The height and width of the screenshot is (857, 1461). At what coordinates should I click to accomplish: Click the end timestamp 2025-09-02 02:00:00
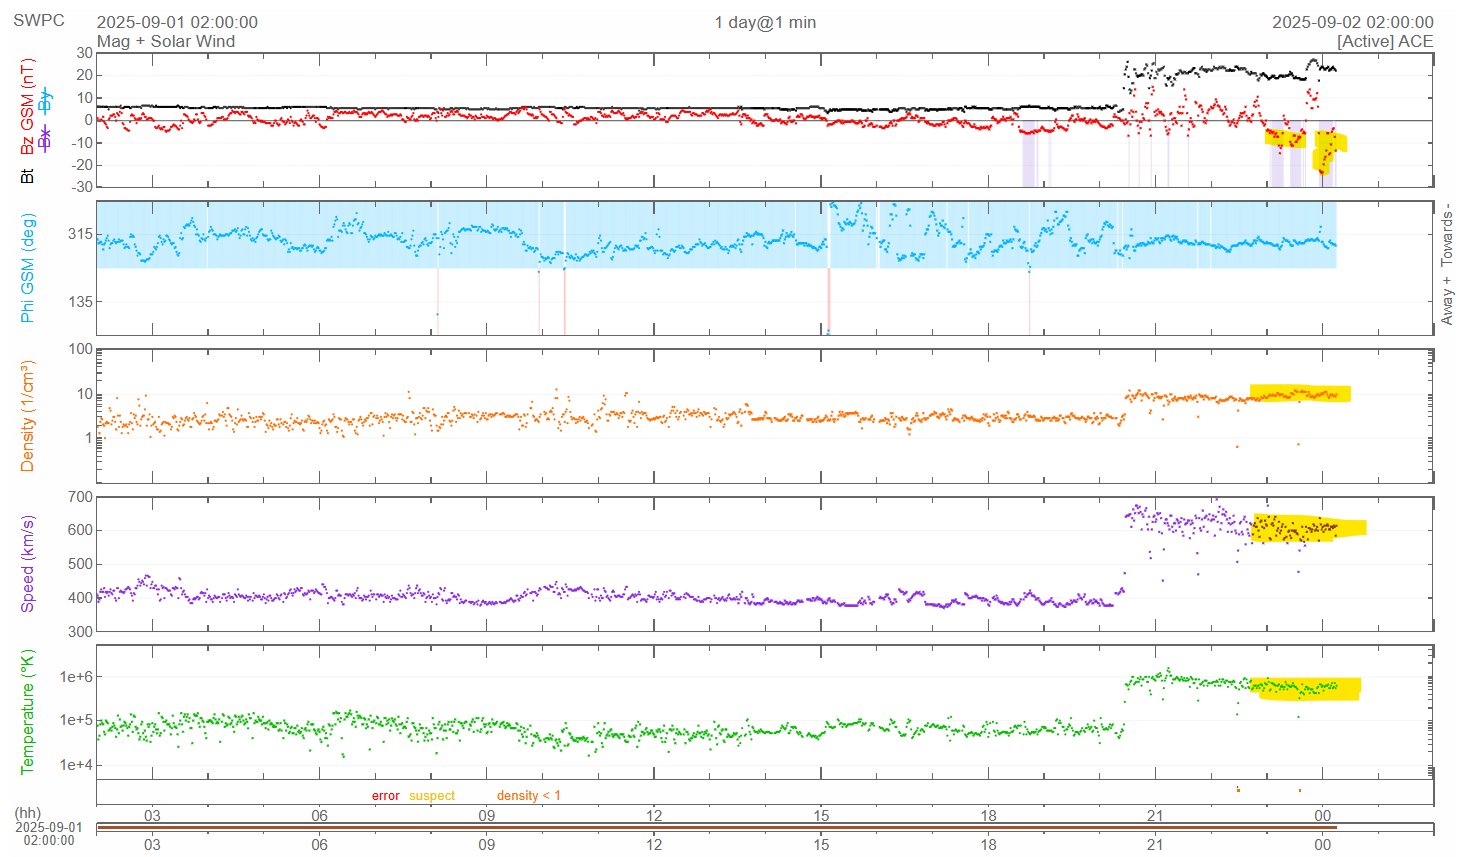[1353, 22]
